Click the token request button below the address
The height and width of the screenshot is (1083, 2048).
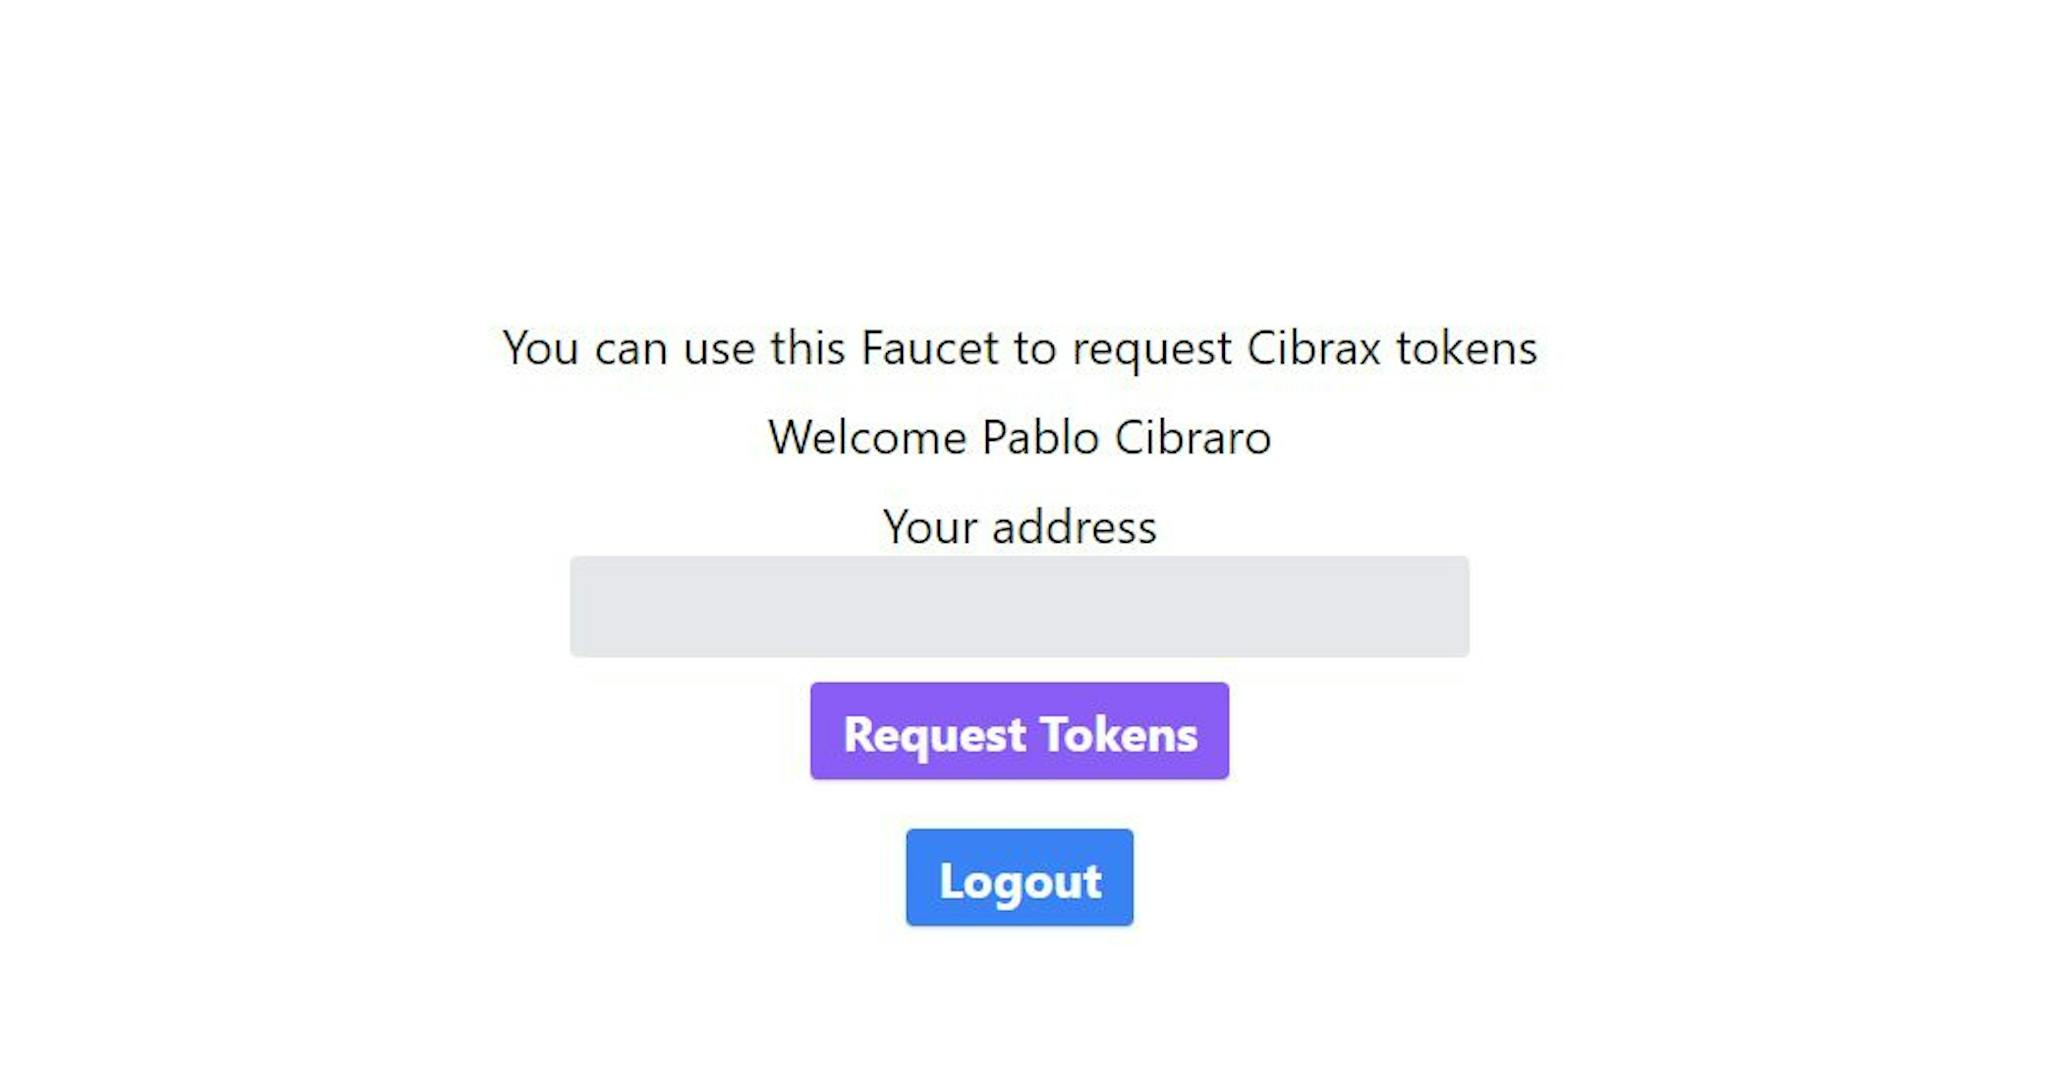(1019, 733)
